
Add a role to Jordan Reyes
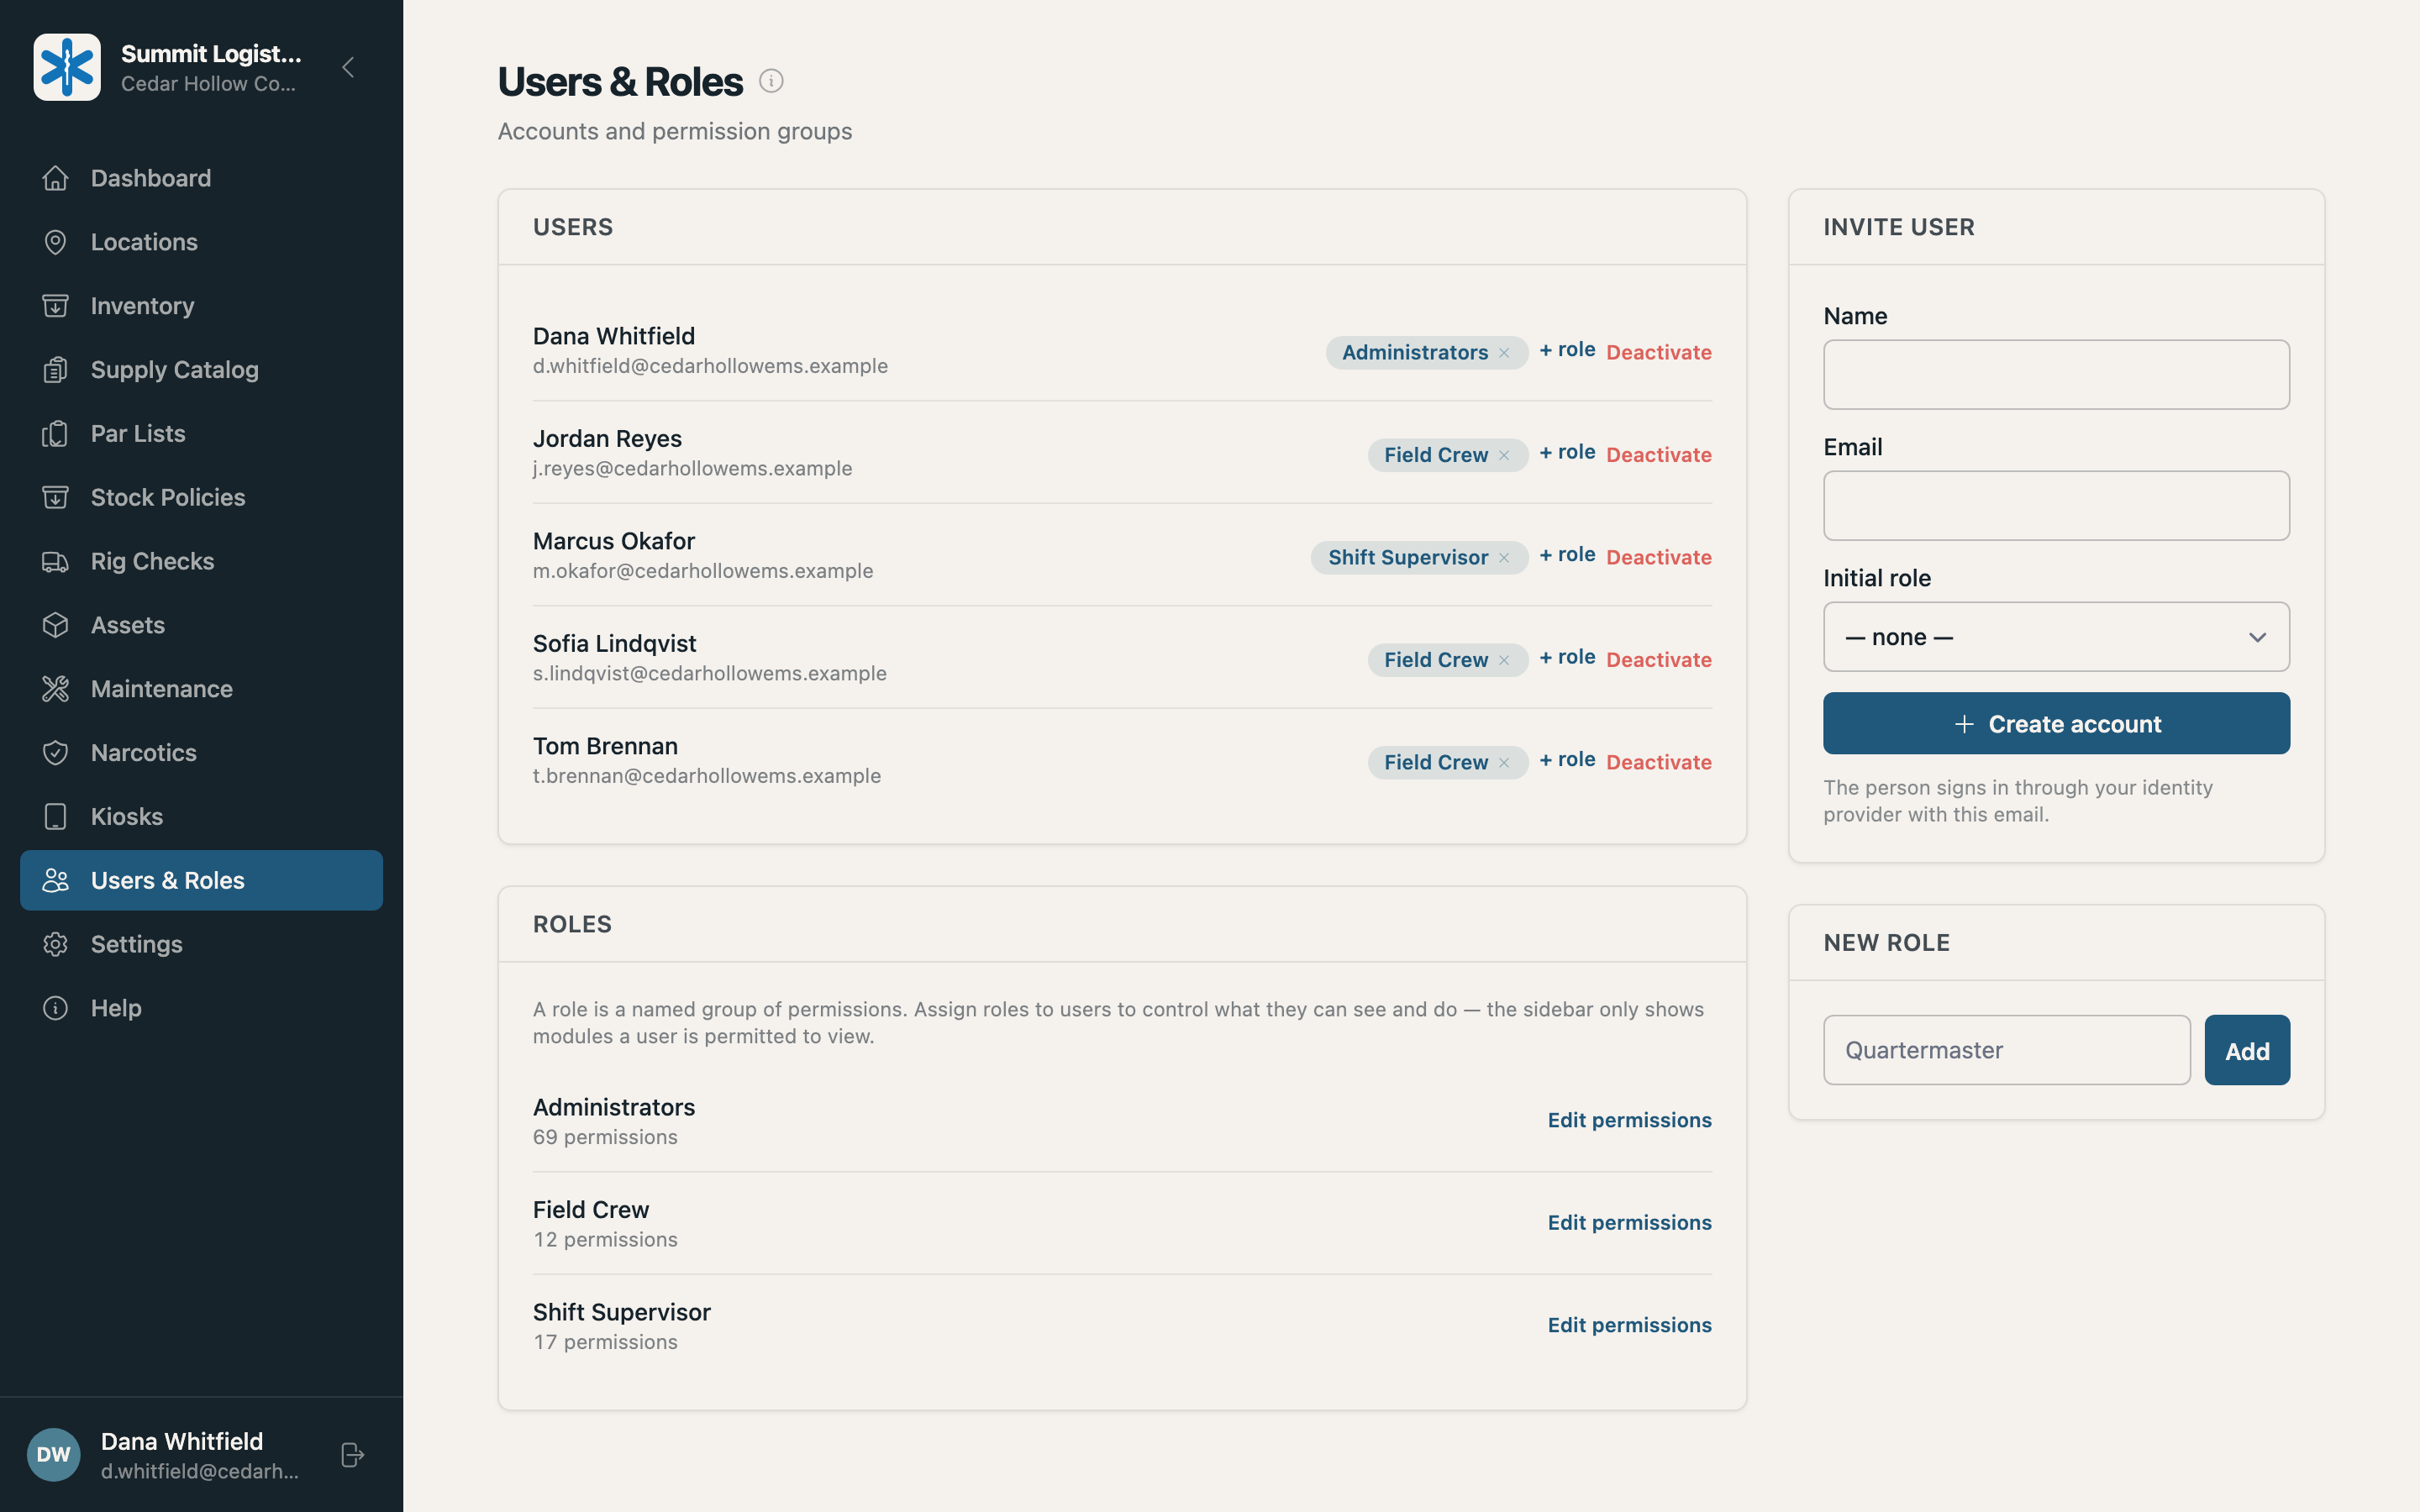point(1567,452)
